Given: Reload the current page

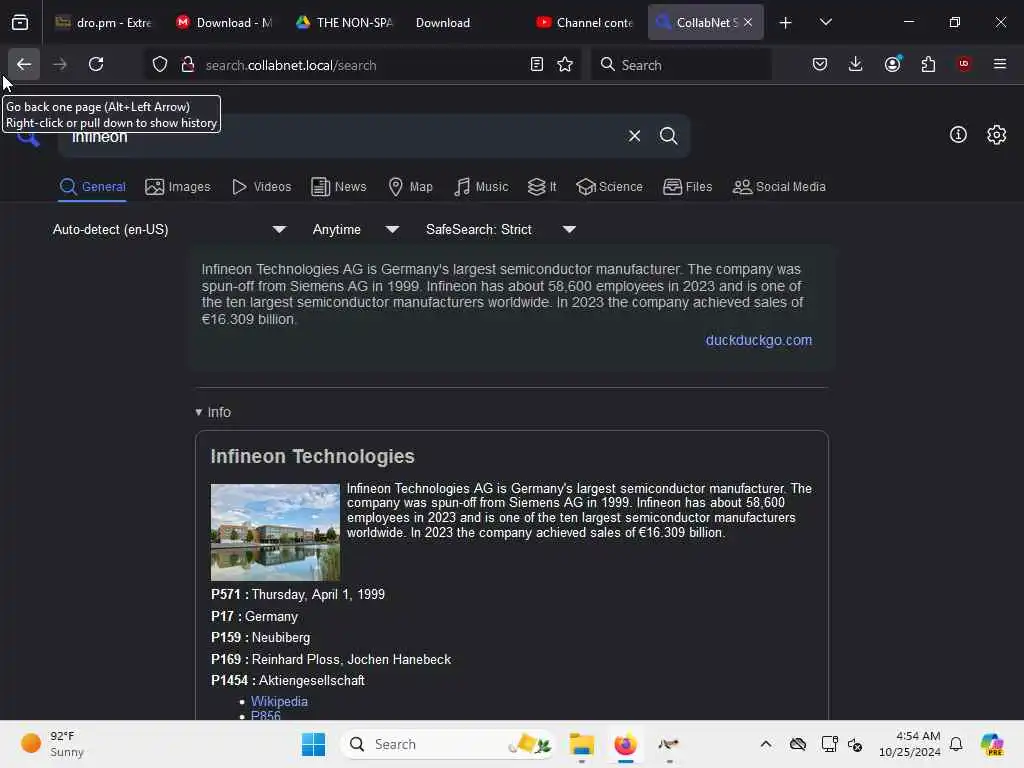Looking at the screenshot, I should click(96, 64).
